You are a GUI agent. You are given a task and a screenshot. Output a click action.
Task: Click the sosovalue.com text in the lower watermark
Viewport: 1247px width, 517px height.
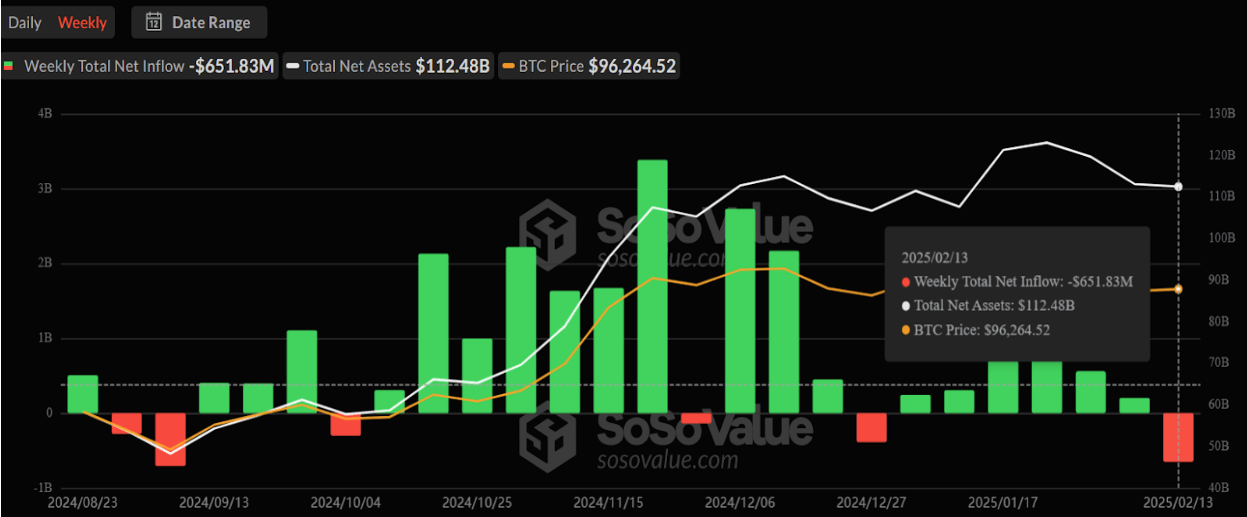pyautogui.click(x=667, y=460)
